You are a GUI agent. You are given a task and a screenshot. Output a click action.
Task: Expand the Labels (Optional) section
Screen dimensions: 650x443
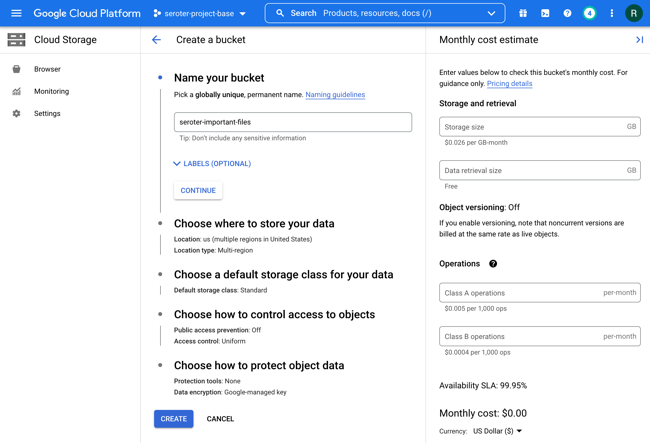point(211,163)
